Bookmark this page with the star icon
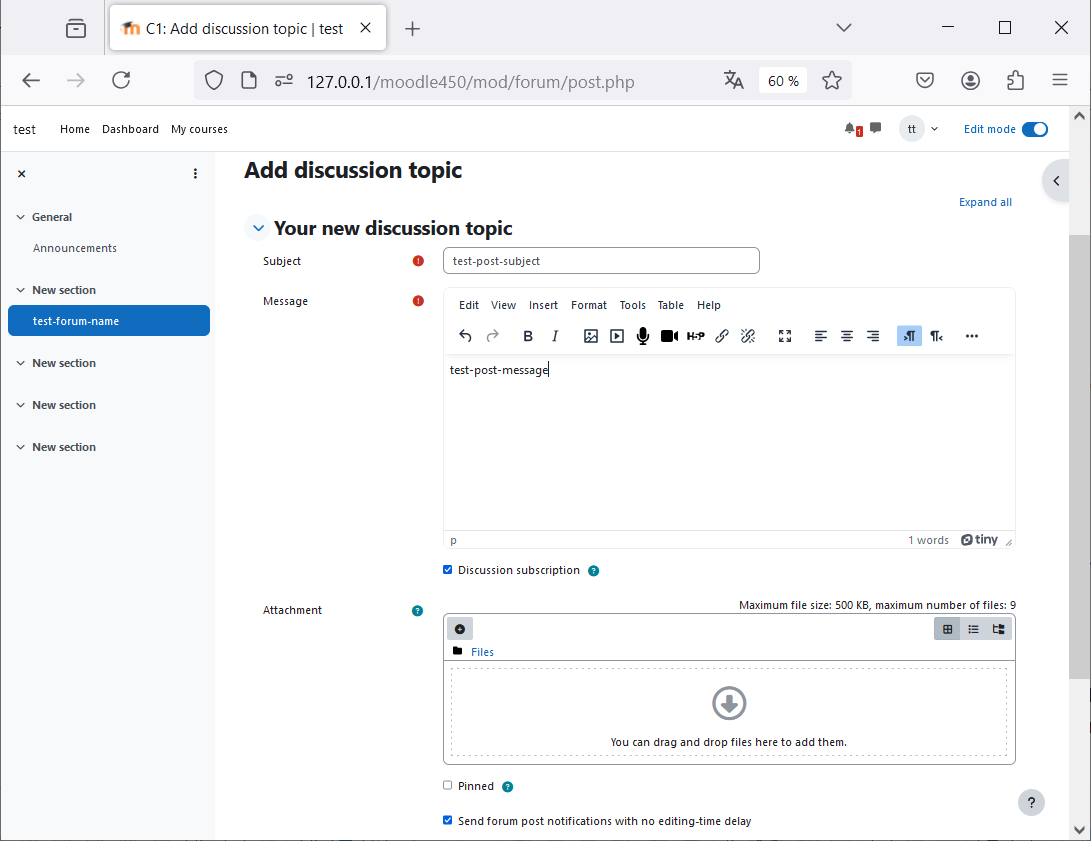 (831, 81)
